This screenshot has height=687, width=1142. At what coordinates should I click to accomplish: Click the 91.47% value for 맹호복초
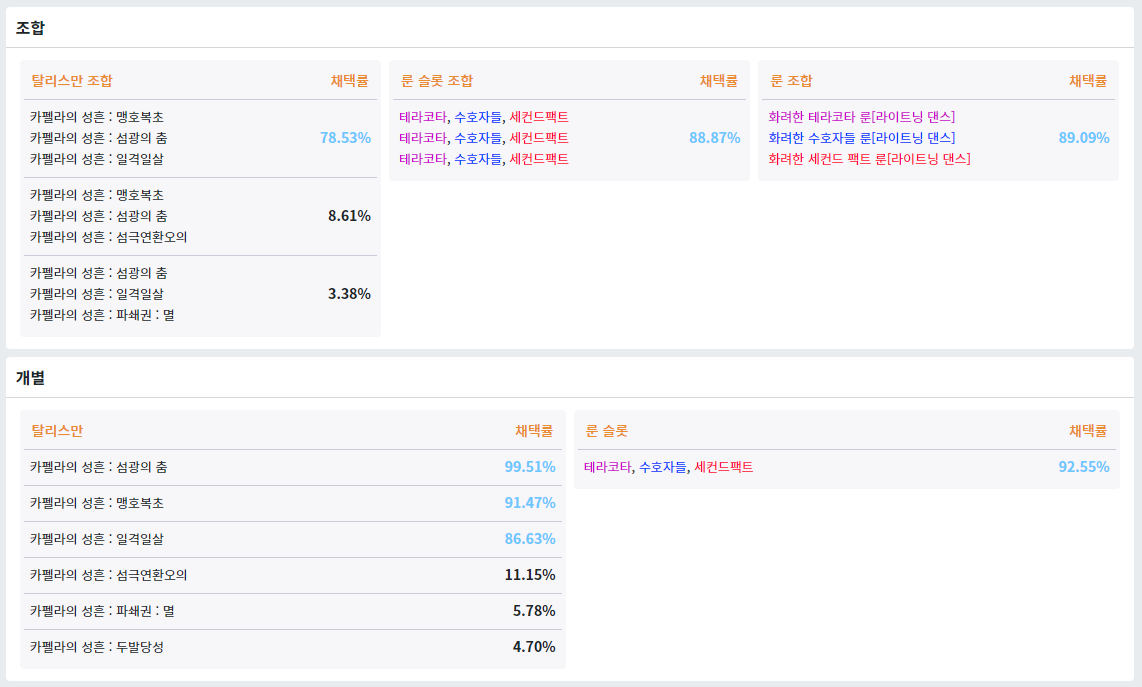pyautogui.click(x=530, y=503)
